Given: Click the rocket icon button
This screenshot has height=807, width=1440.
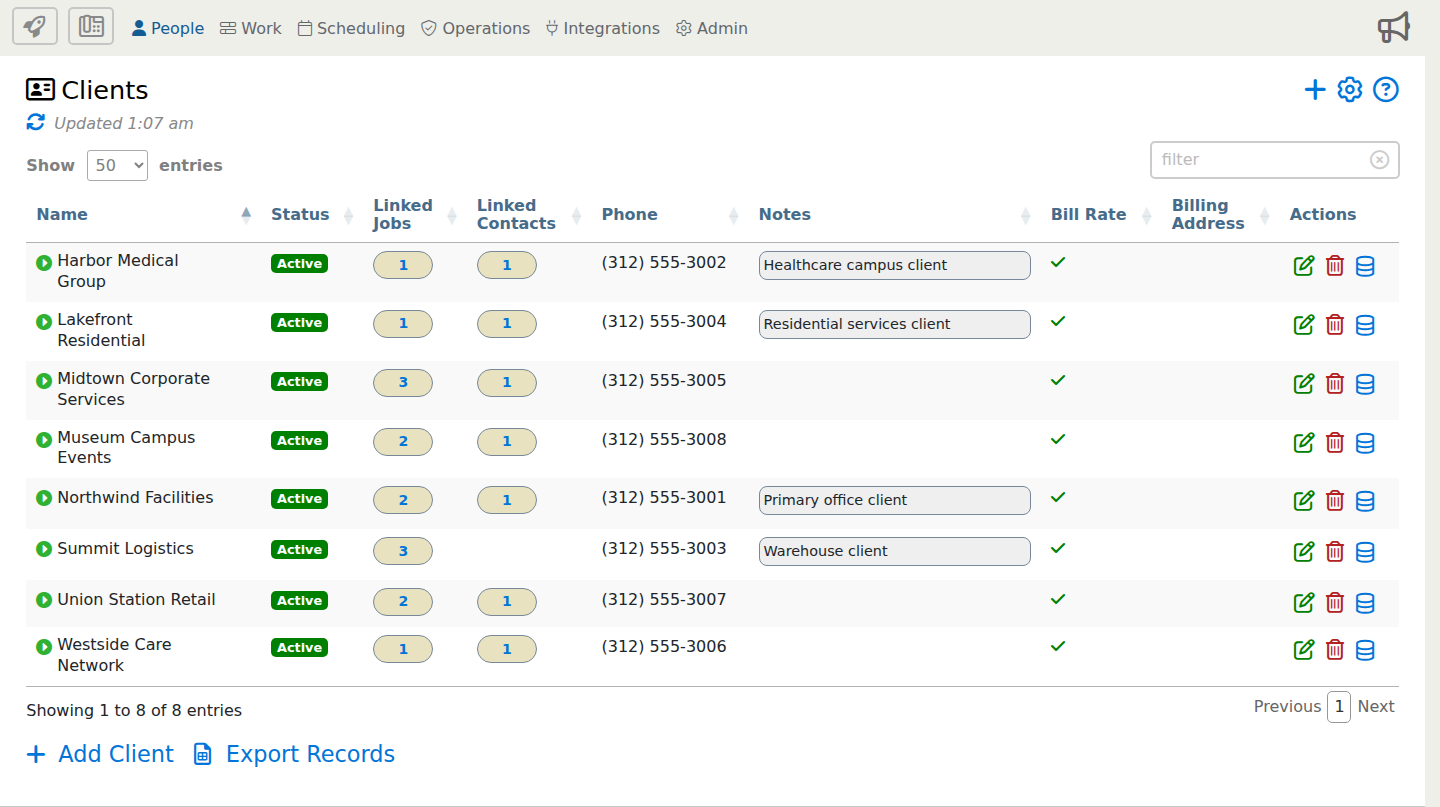Looking at the screenshot, I should 35,26.
